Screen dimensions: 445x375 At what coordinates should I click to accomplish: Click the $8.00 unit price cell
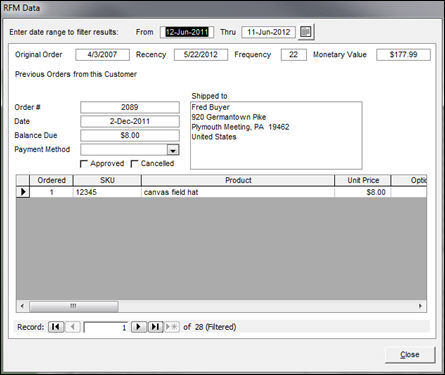pos(363,192)
